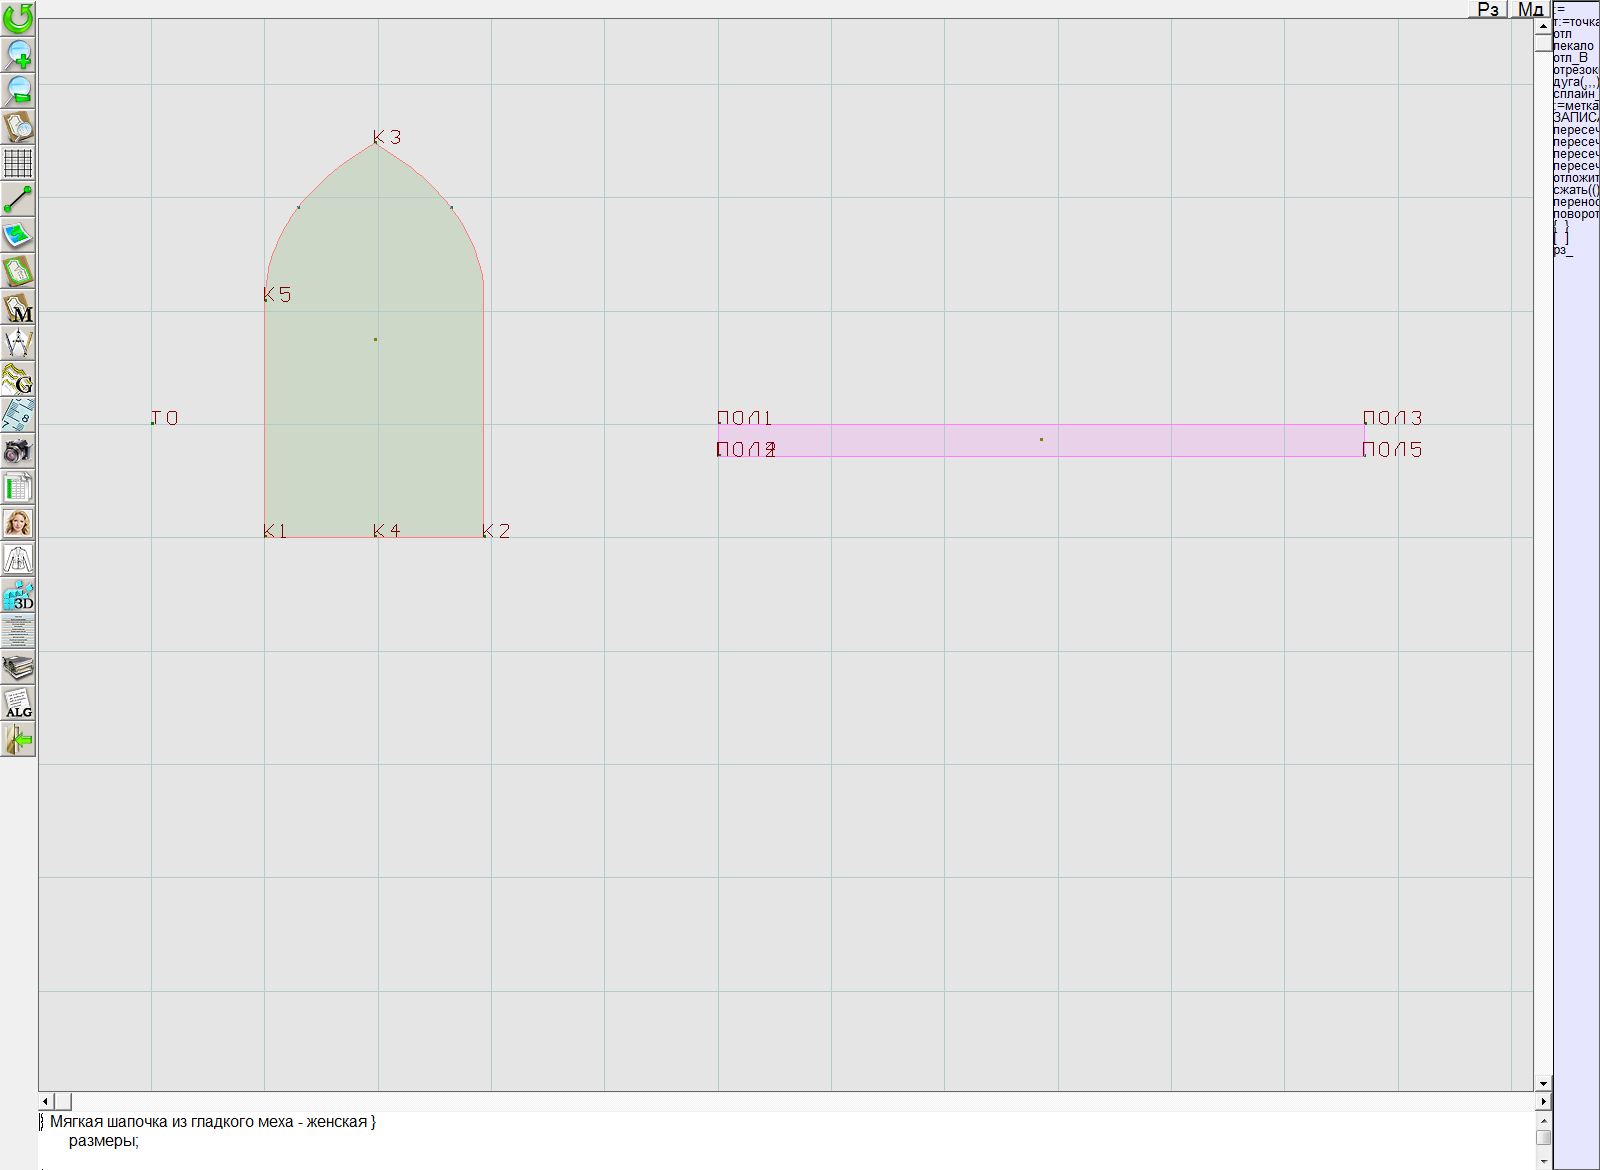Click the canvas vertical scrollbar up arrow
Viewport: 1600px width, 1170px height.
point(1543,25)
